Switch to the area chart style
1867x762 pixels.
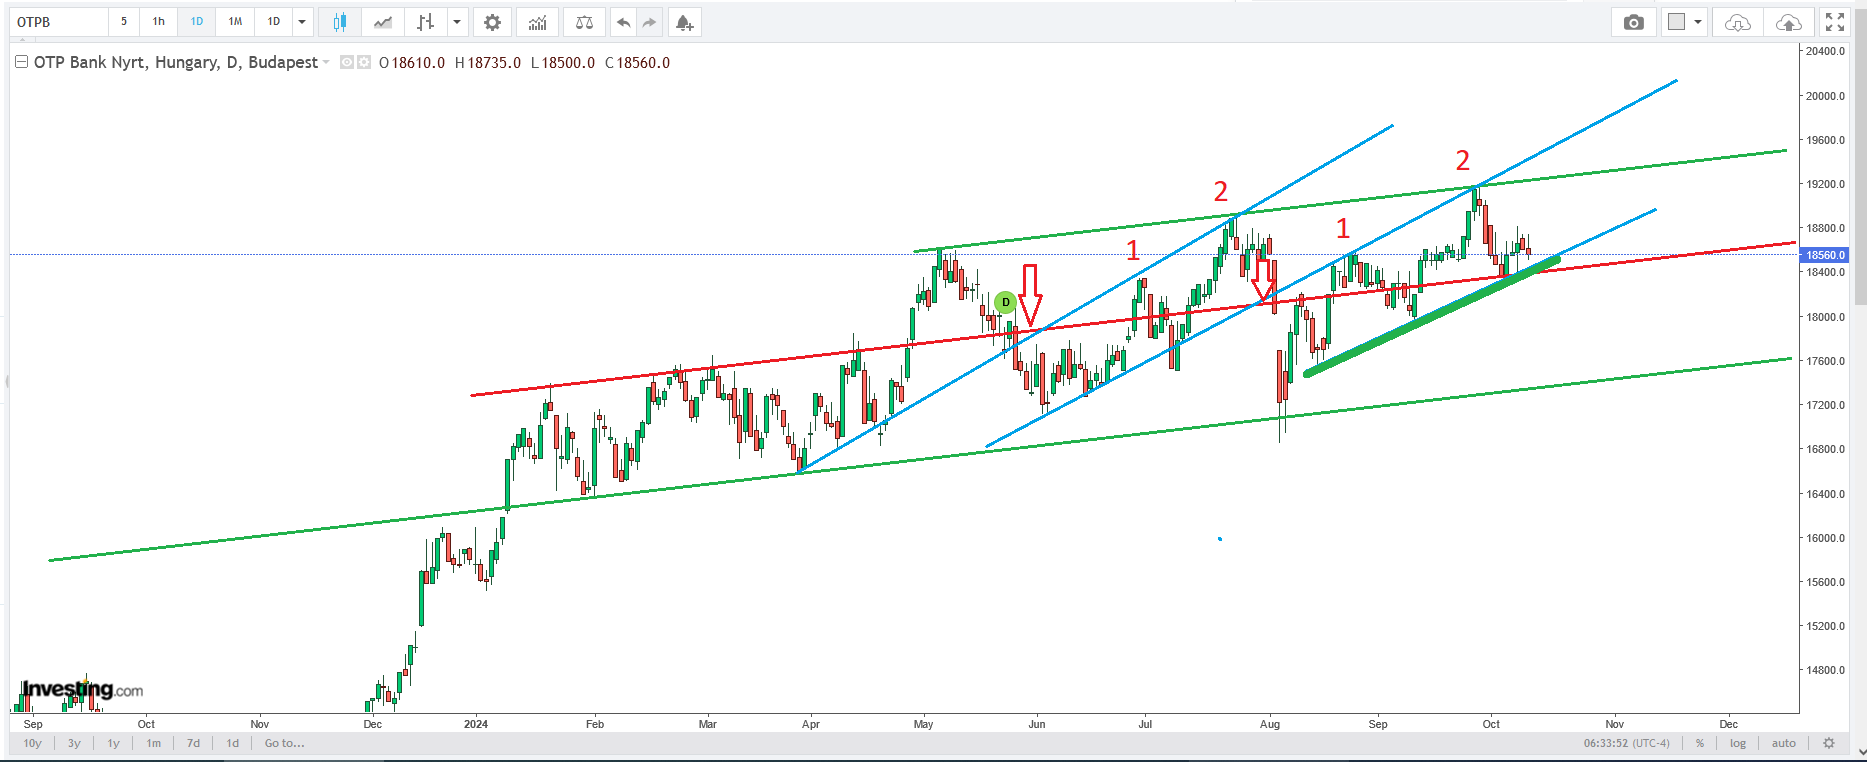(x=382, y=22)
